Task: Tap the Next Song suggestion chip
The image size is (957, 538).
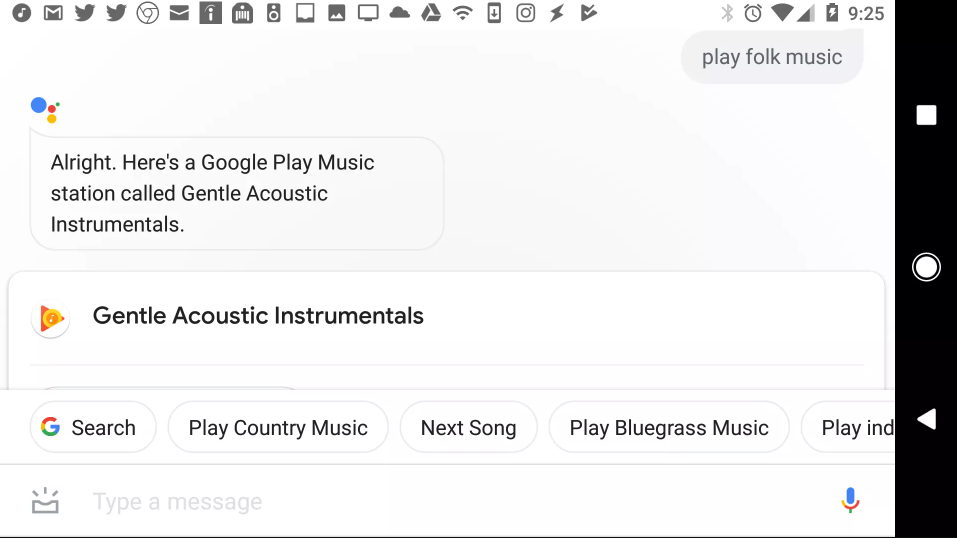Action: coord(468,427)
